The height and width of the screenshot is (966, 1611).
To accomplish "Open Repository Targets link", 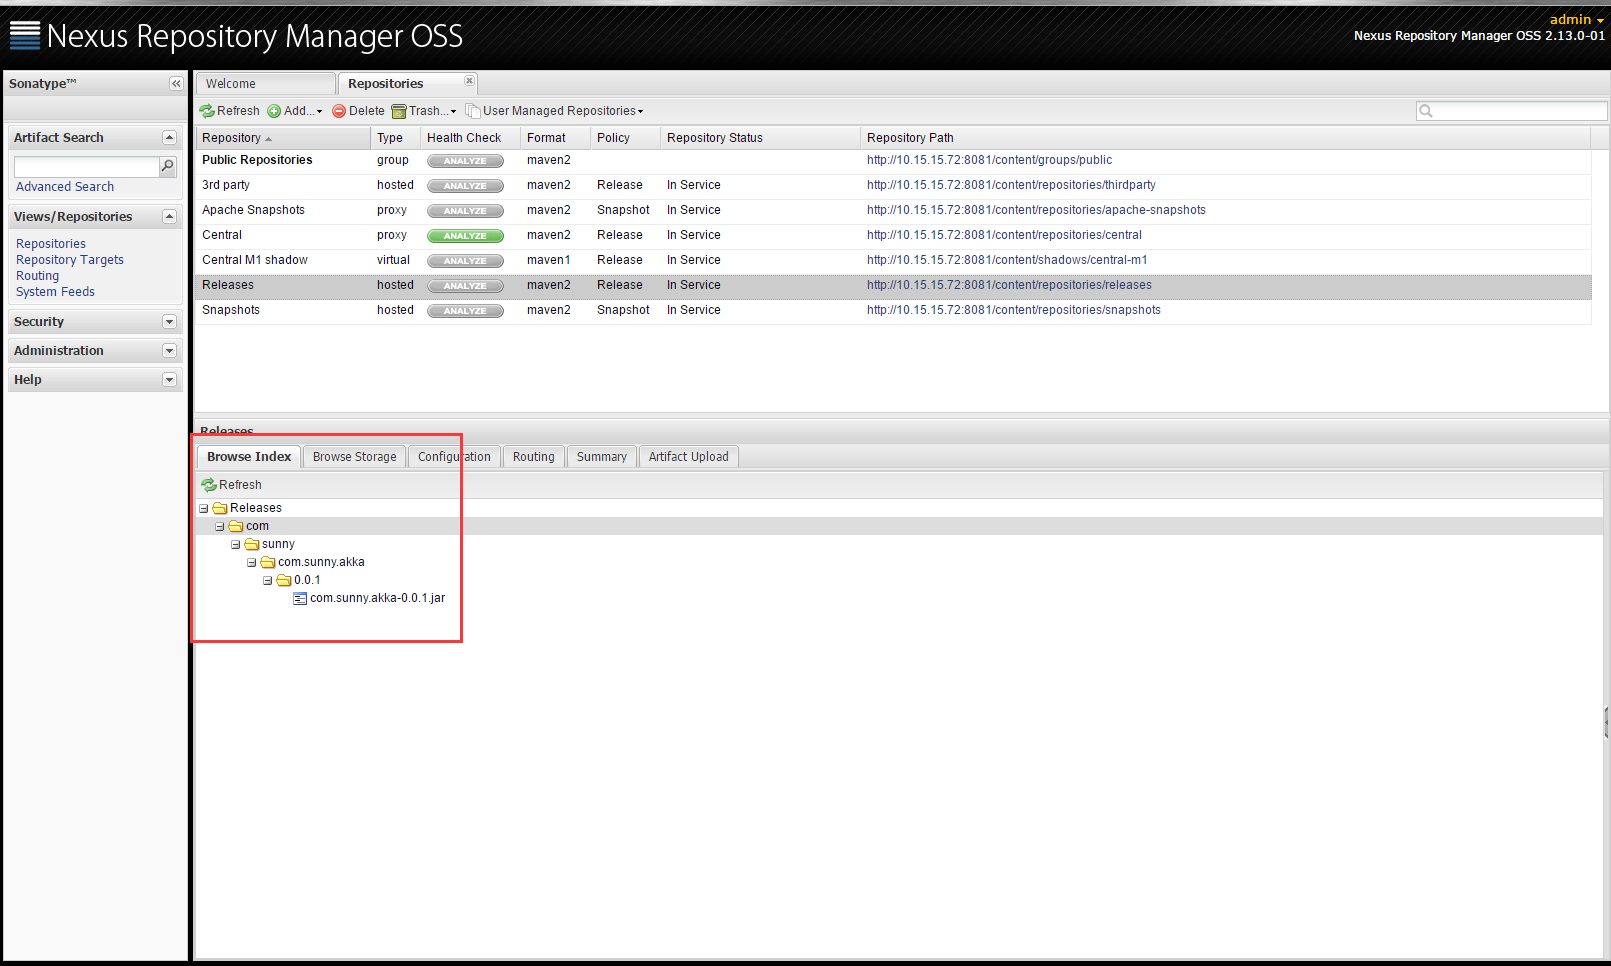I will point(70,260).
